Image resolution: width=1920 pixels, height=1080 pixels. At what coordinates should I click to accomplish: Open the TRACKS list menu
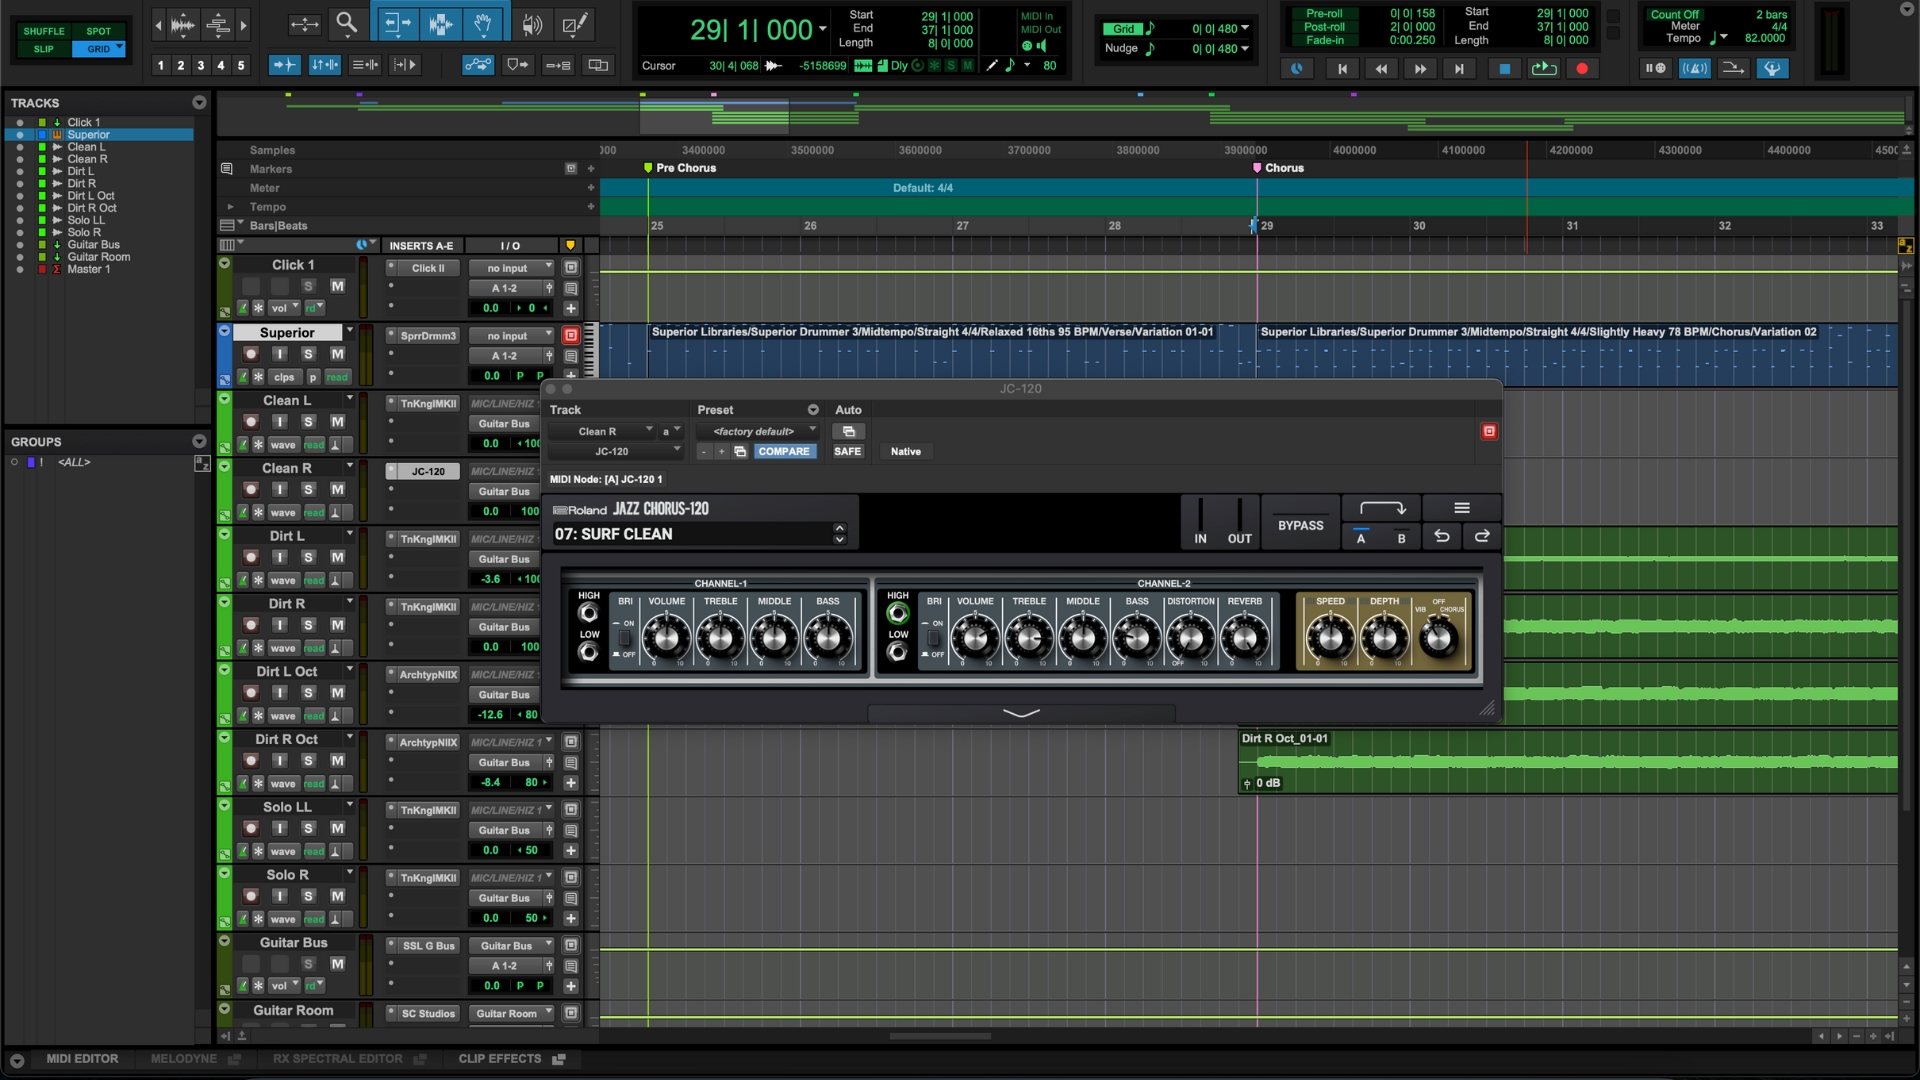click(x=199, y=102)
